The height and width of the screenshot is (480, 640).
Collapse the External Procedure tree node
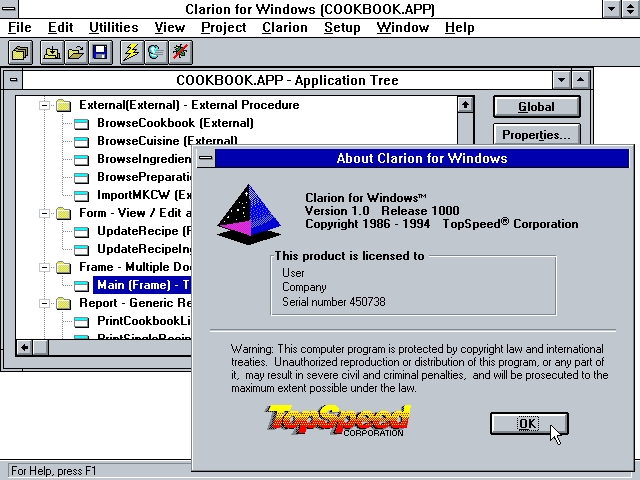[x=44, y=106]
